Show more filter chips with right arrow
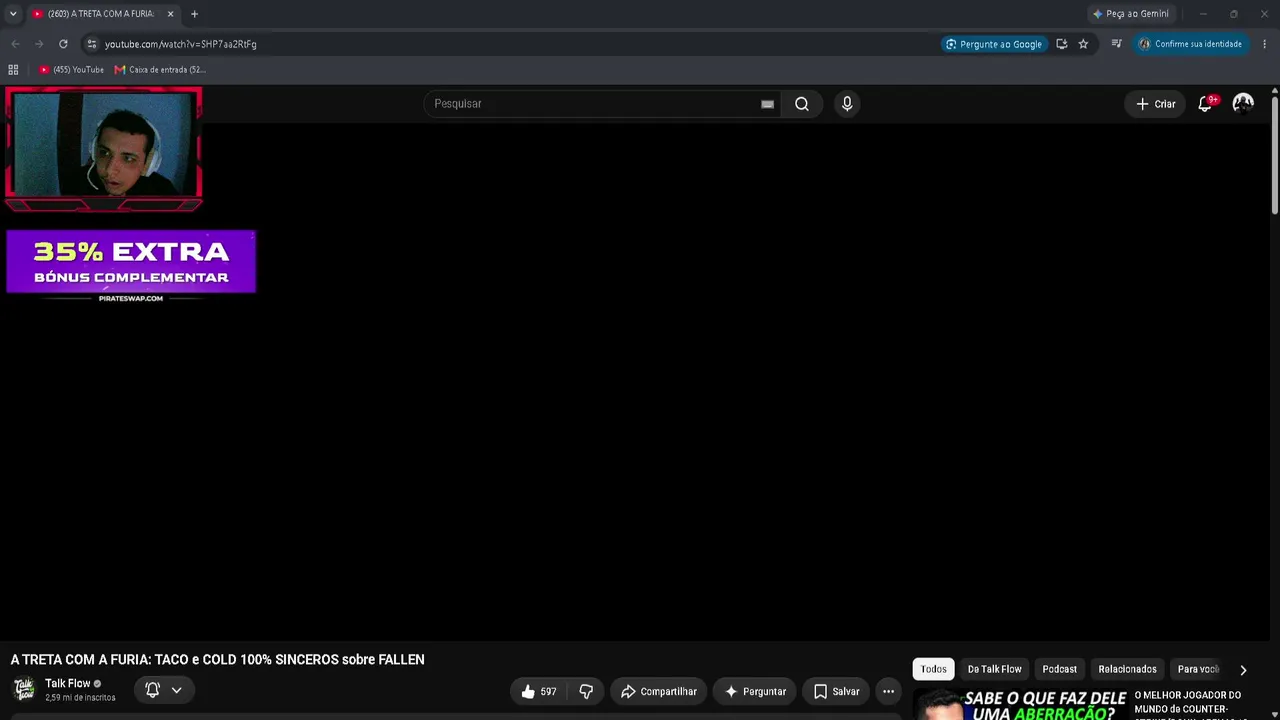Image resolution: width=1280 pixels, height=720 pixels. (x=1243, y=670)
